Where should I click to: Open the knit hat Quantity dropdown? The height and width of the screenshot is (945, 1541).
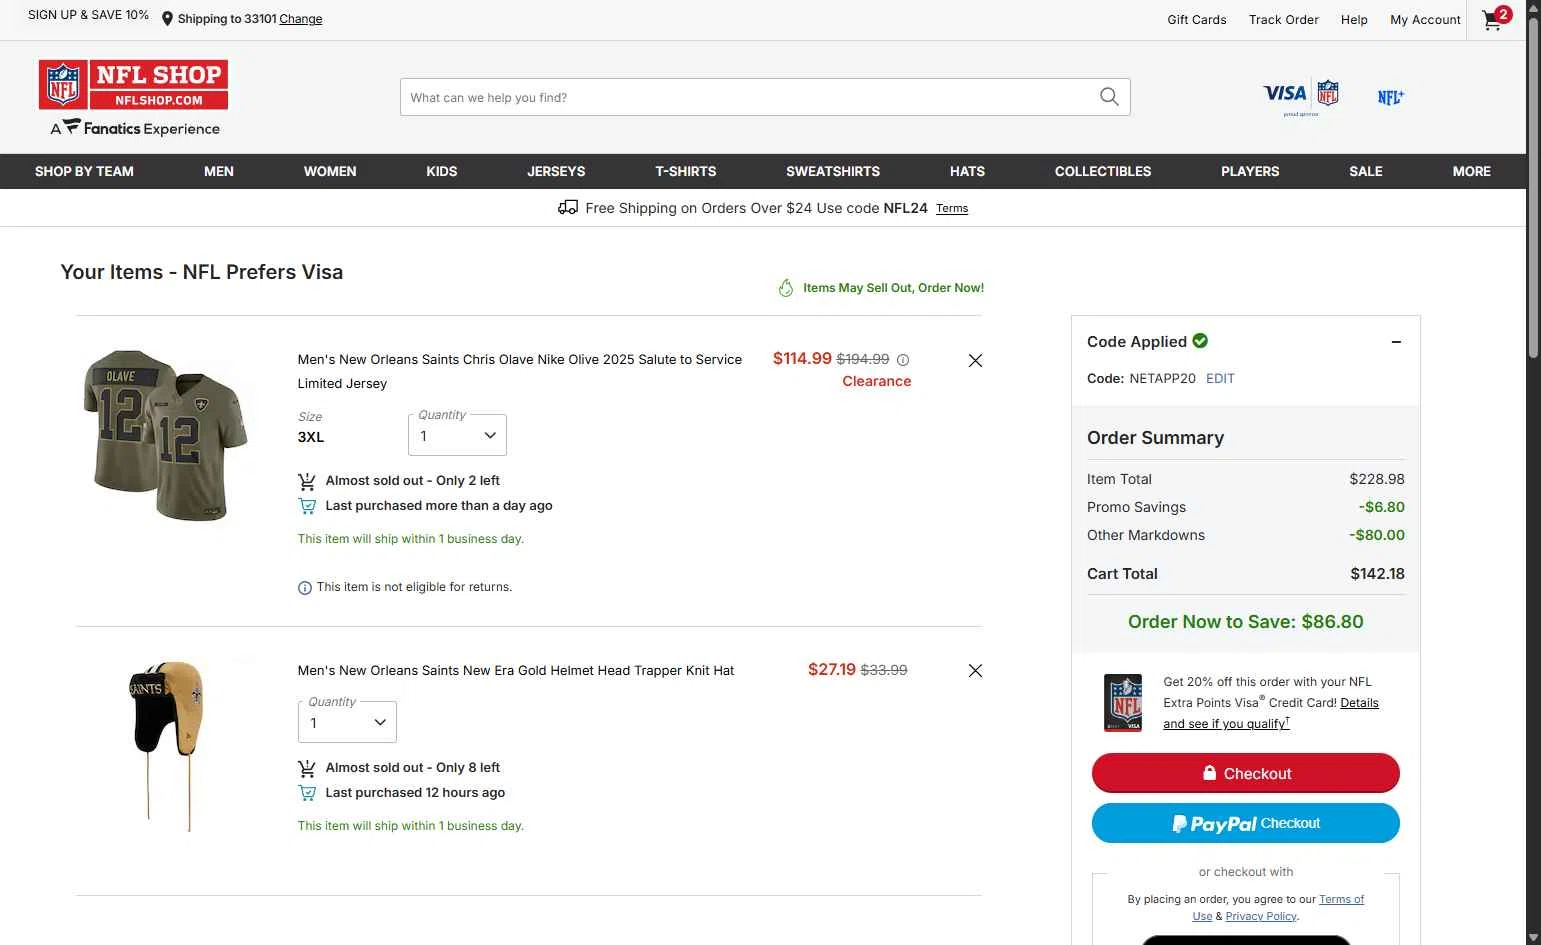tap(347, 722)
